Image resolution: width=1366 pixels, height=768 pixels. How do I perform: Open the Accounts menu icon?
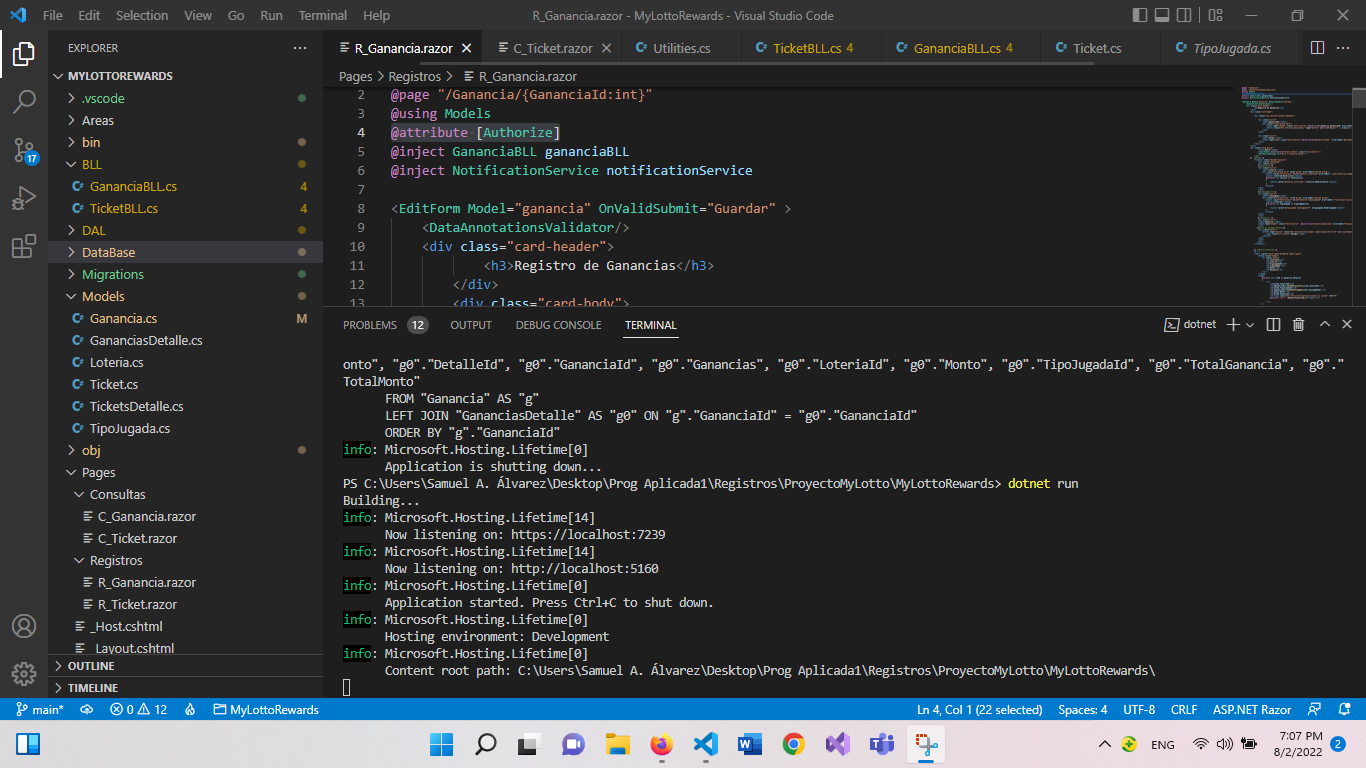(24, 626)
